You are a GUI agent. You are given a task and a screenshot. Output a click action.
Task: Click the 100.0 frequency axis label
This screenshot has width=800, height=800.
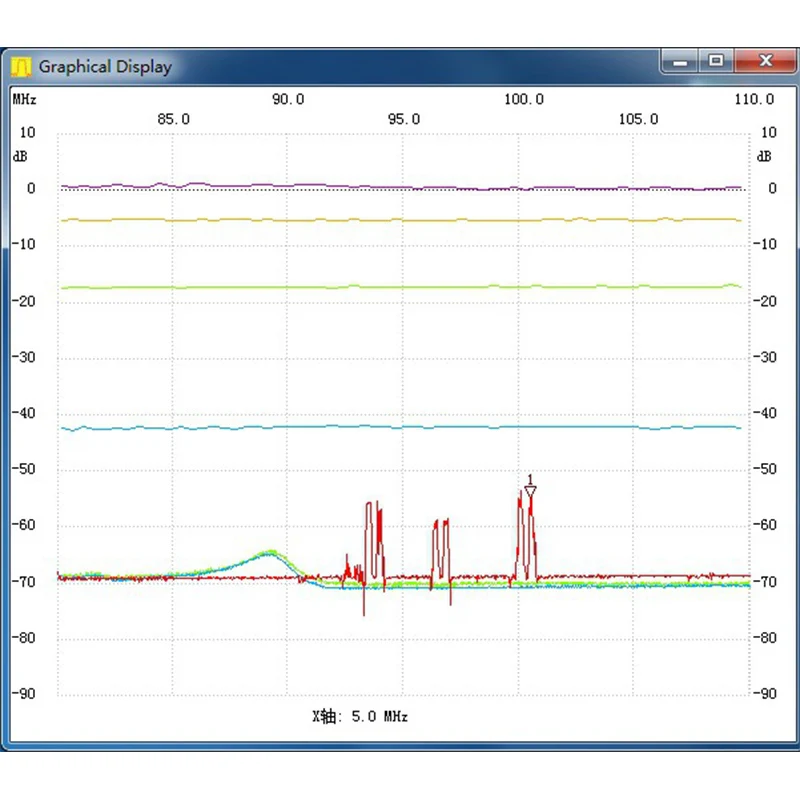pyautogui.click(x=524, y=99)
